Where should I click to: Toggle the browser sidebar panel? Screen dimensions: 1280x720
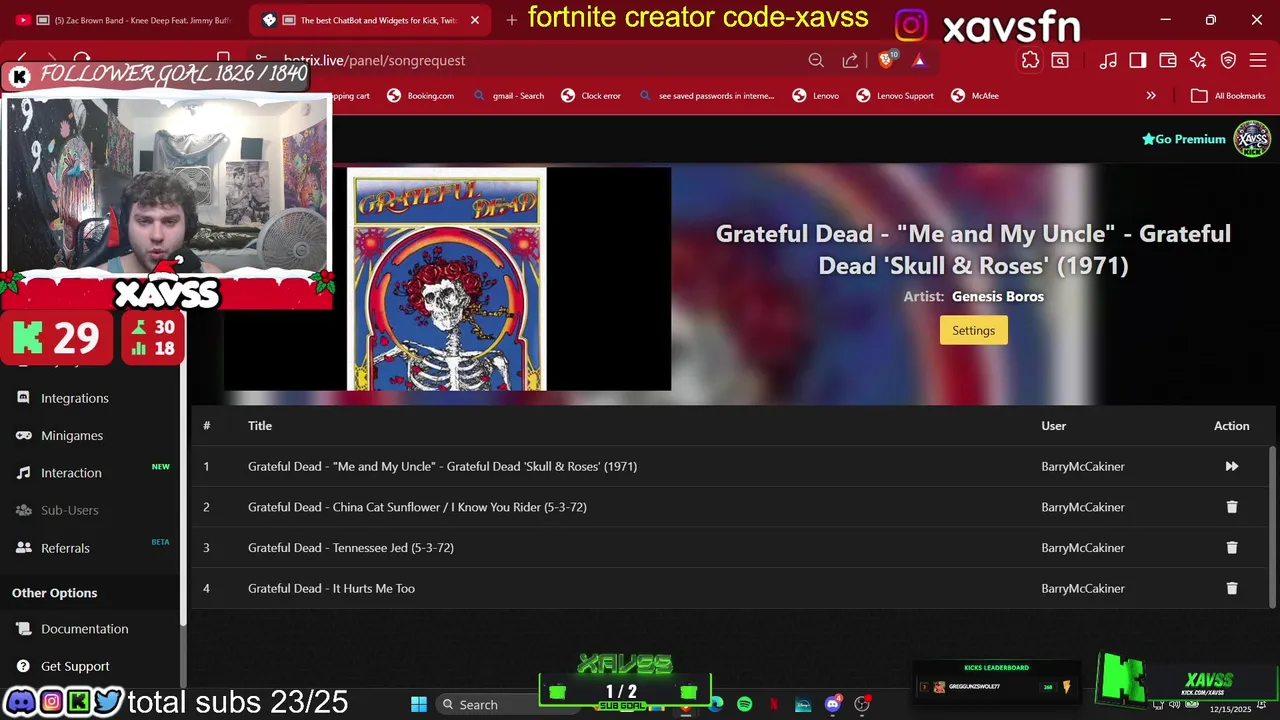point(1138,60)
